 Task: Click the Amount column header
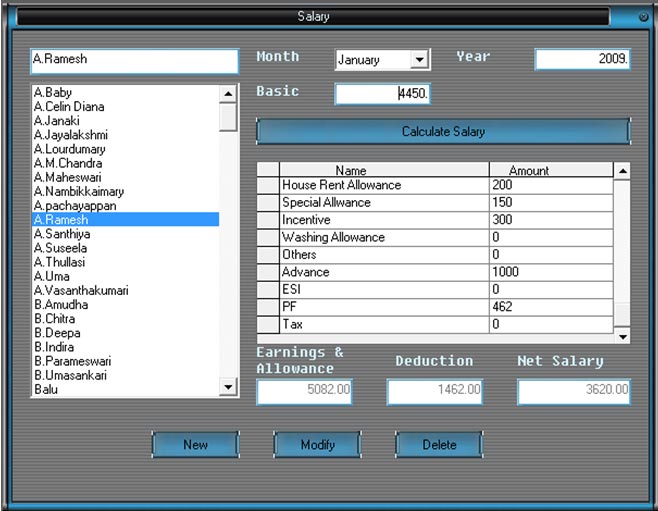click(551, 170)
